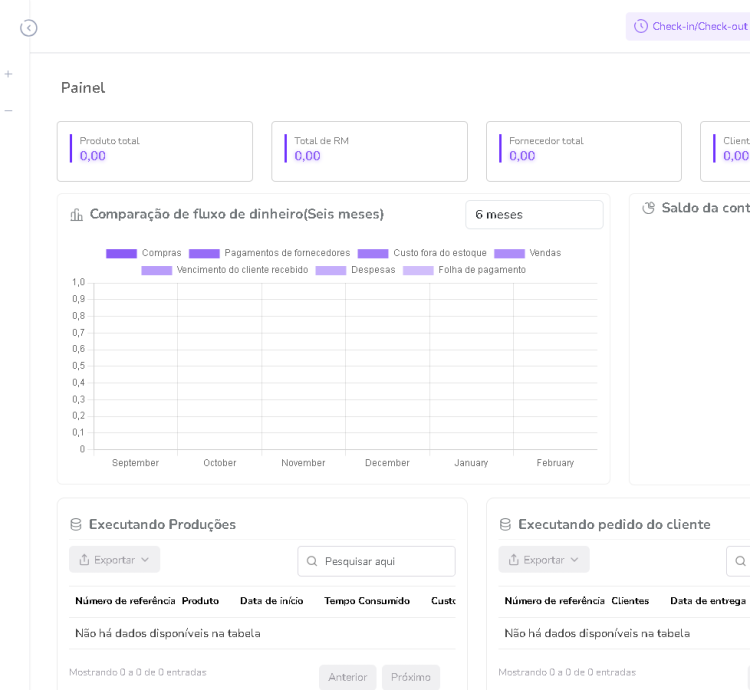Click the pie chart icon beside Saldo
Screen dimensions: 750x690
click(x=648, y=208)
